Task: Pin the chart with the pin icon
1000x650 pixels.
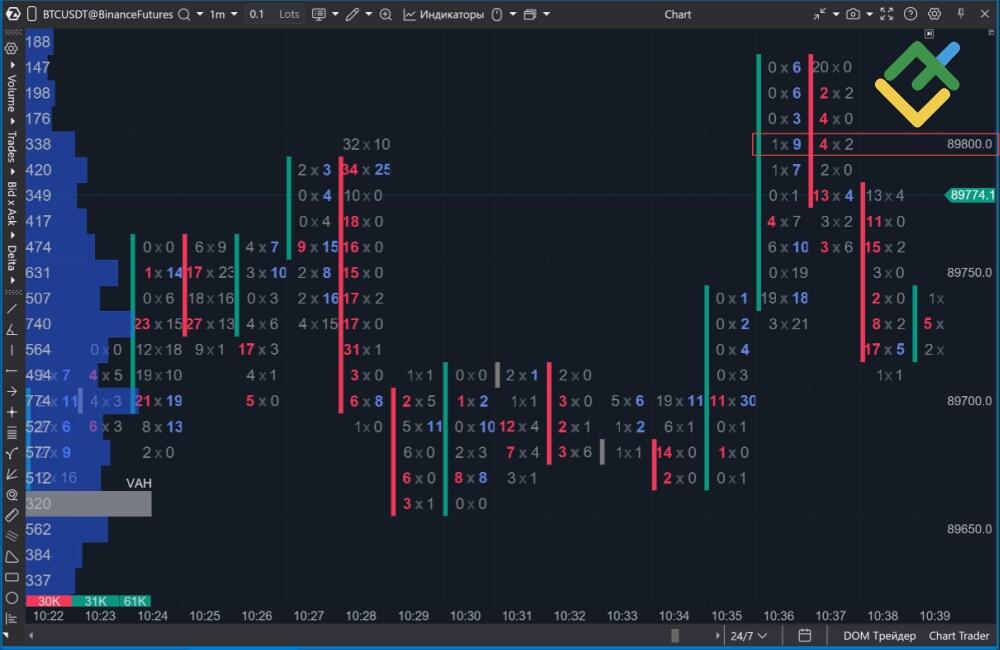Action: [x=960, y=13]
